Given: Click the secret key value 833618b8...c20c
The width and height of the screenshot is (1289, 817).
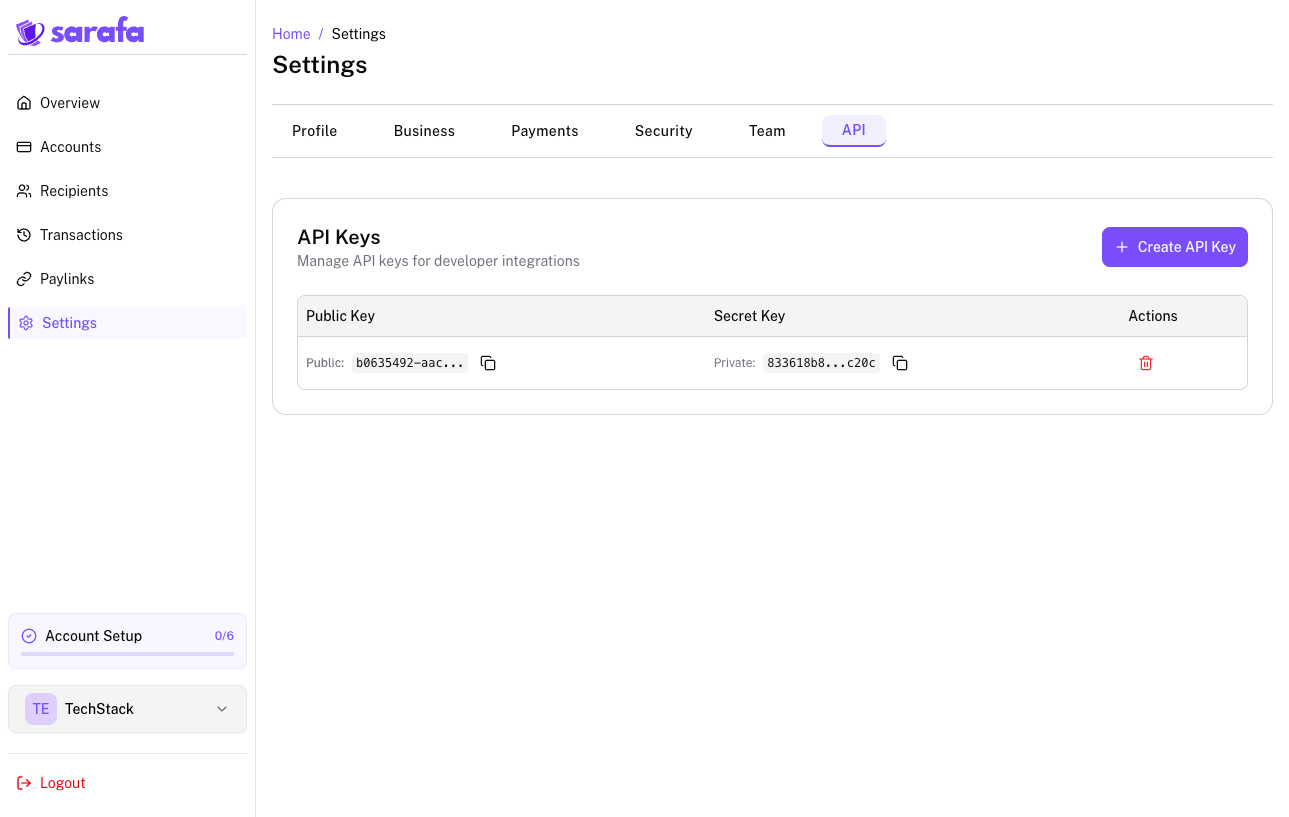Looking at the screenshot, I should (x=821, y=363).
